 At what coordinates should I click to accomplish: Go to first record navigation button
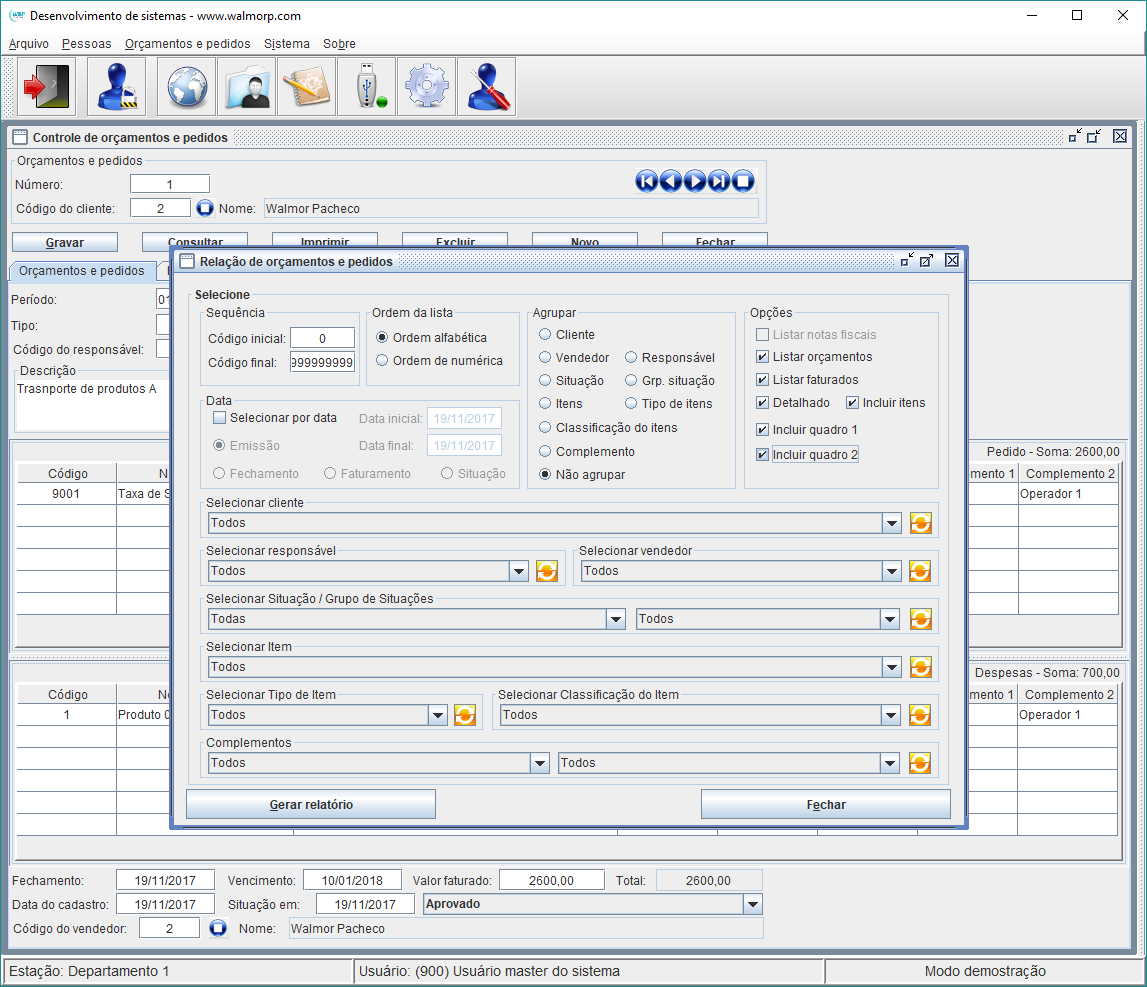[647, 181]
